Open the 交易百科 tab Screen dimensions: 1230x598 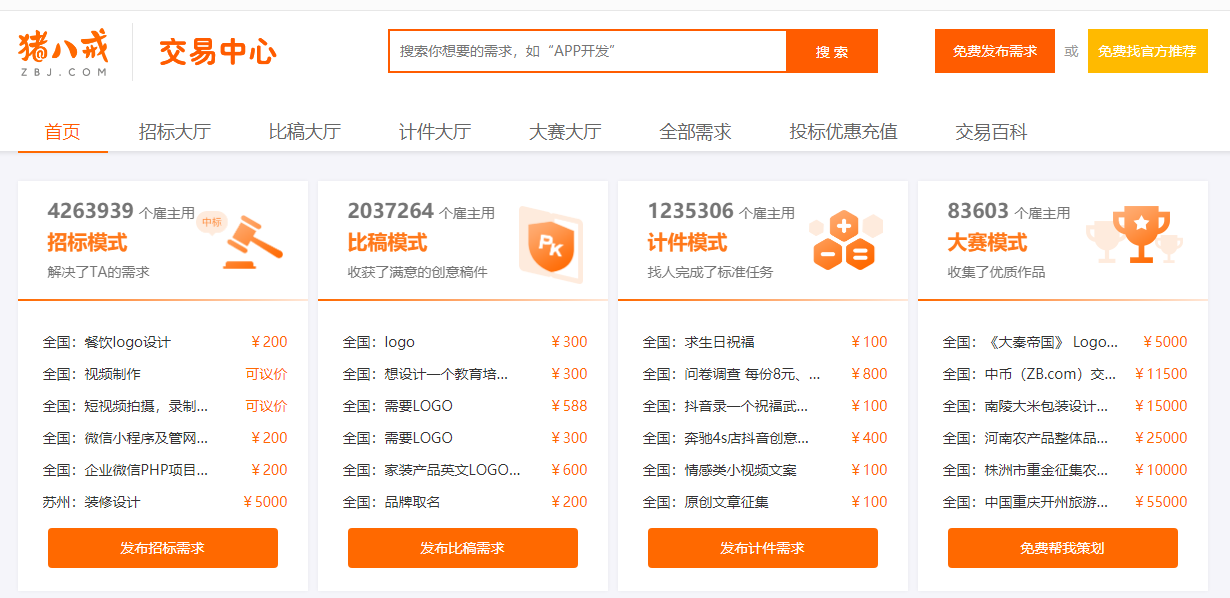click(991, 132)
